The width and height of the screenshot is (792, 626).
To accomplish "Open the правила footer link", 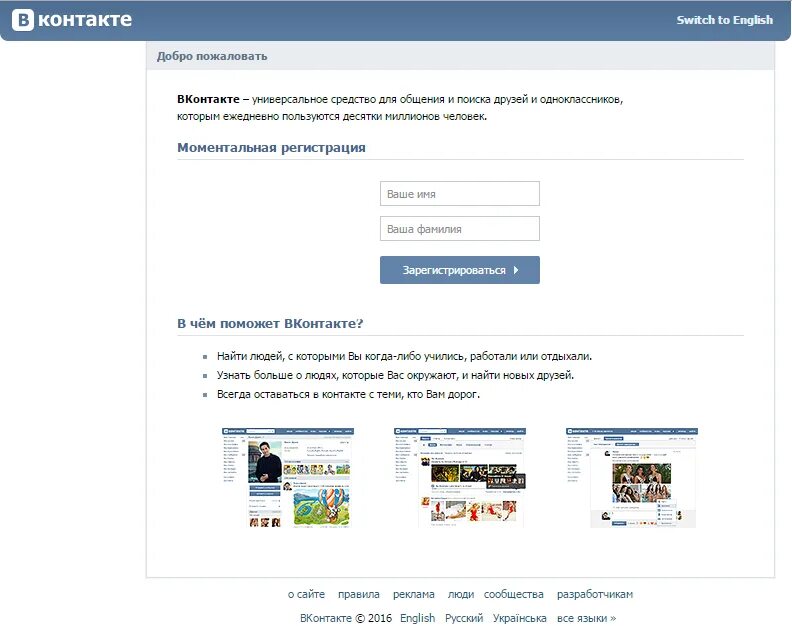I will 359,594.
